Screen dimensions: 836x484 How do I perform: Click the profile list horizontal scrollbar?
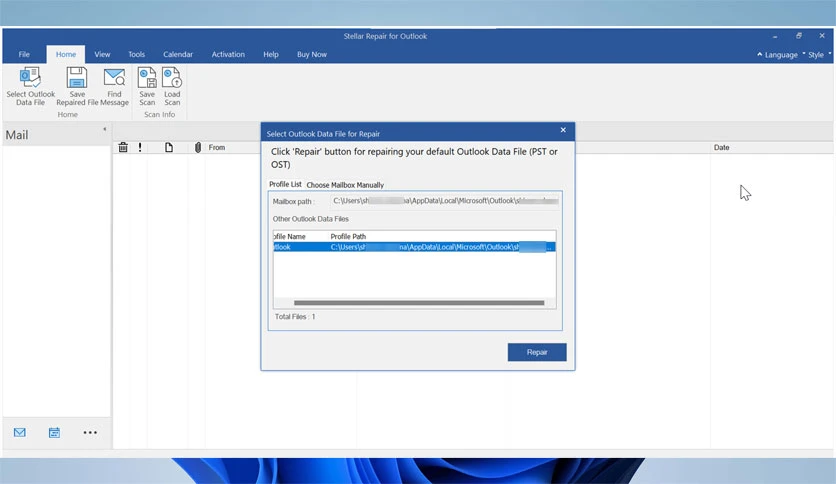click(419, 303)
